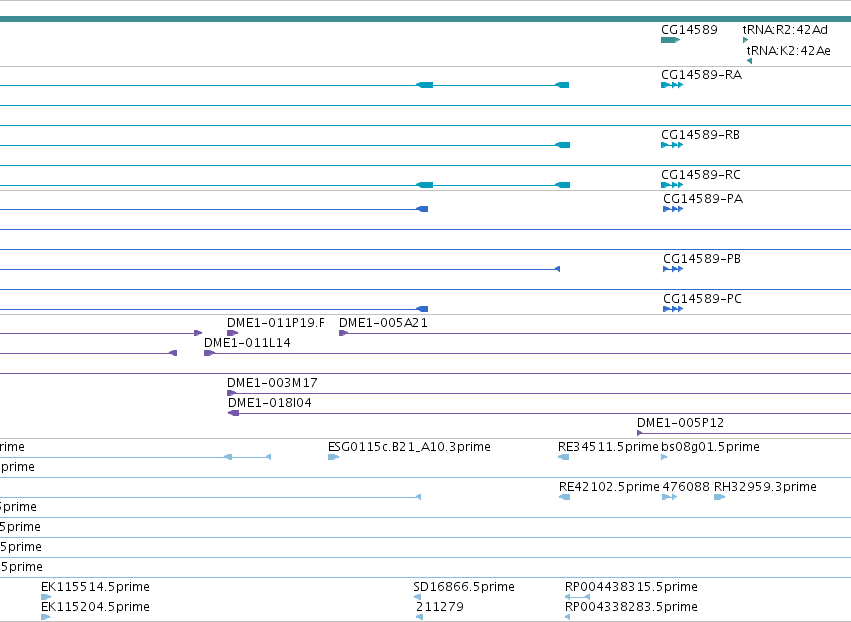Click the CG14589-PA protein label
Image resolution: width=851 pixels, height=622 pixels.
click(703, 199)
